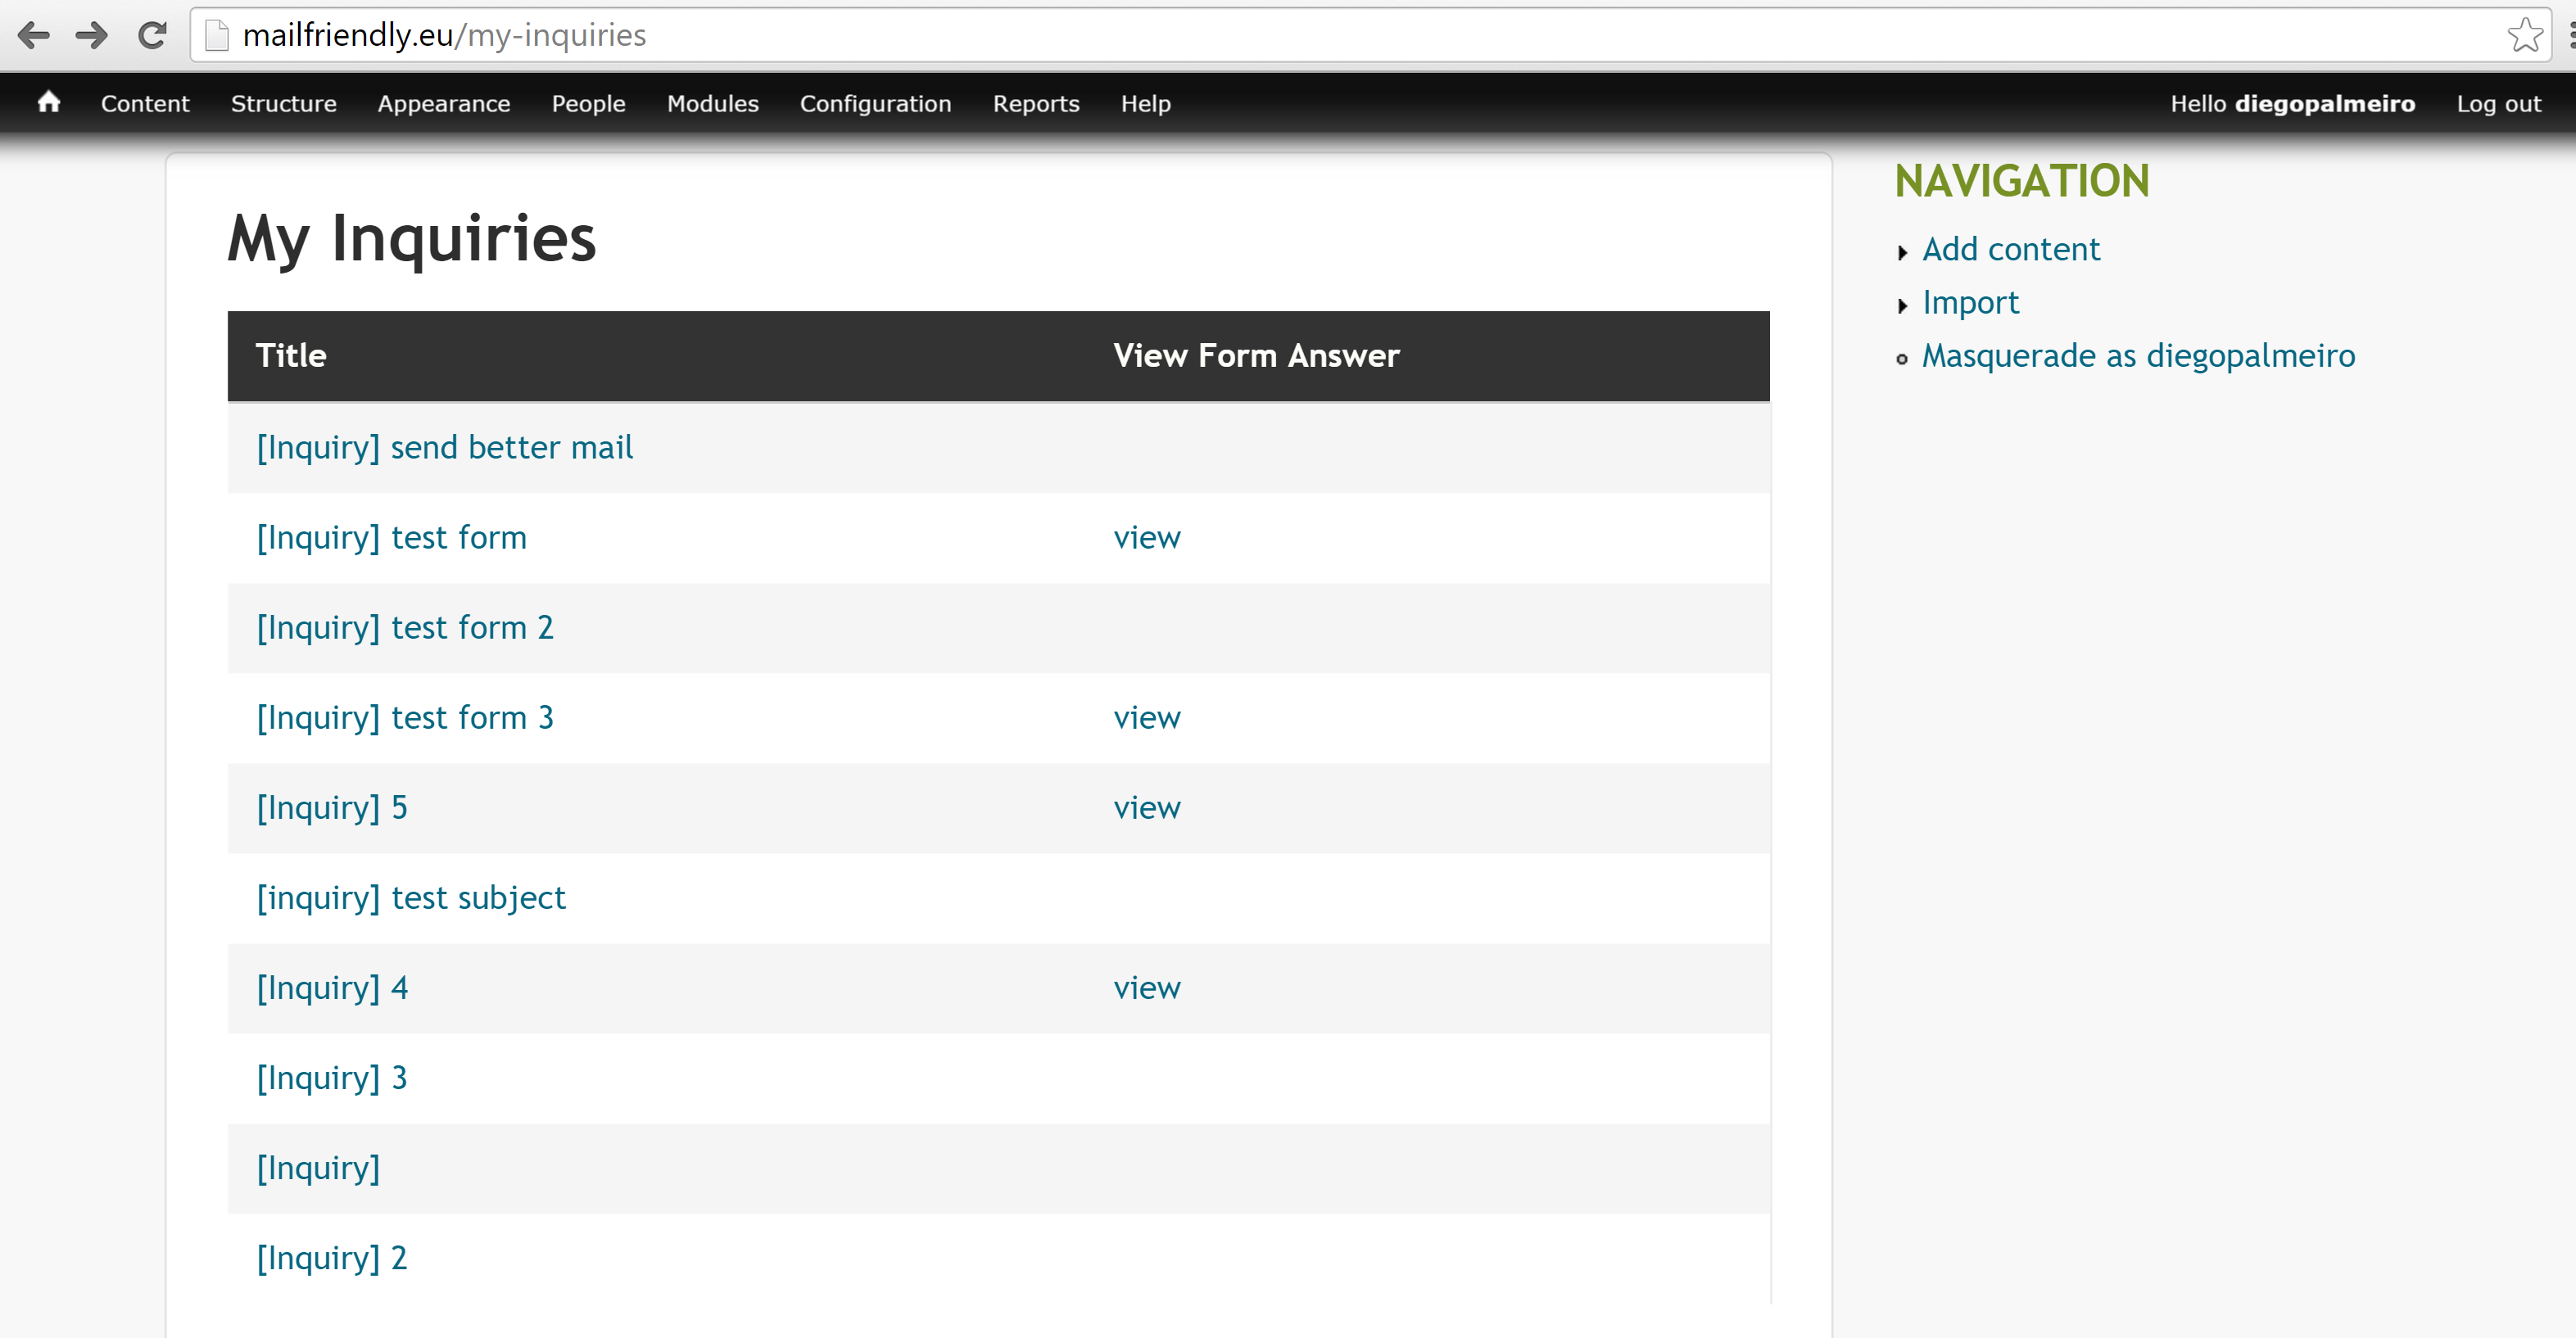Expand the Import menu arrow
Image resolution: width=2576 pixels, height=1338 pixels.
[x=1902, y=305]
